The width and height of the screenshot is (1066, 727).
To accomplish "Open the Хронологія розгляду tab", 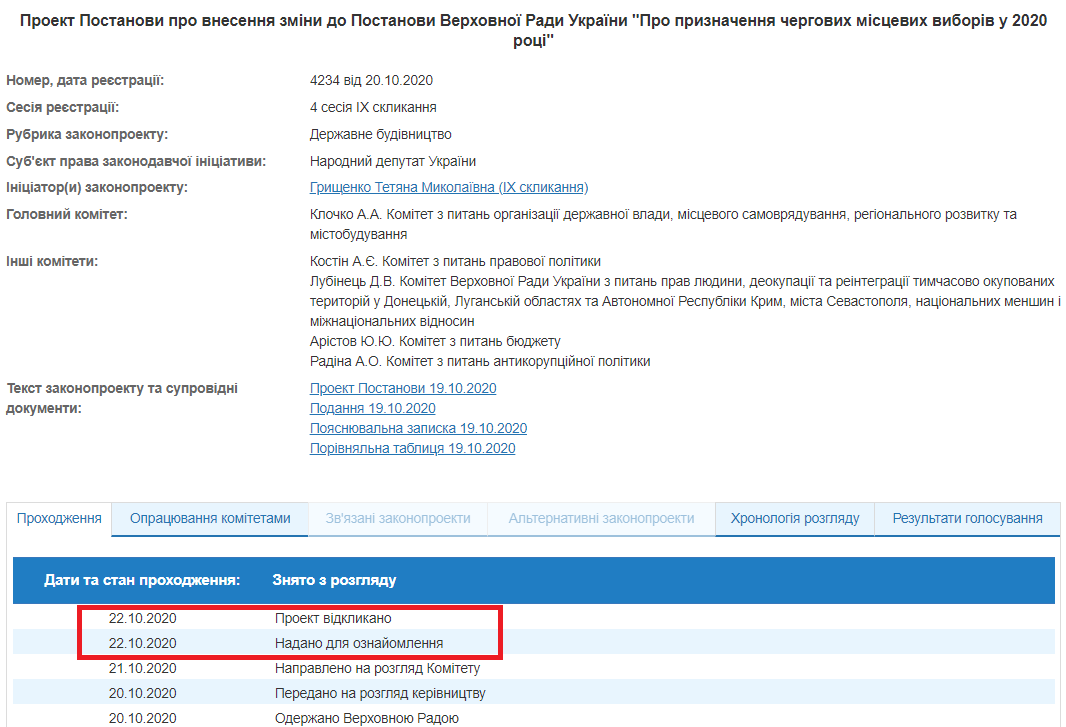I will coord(795,518).
